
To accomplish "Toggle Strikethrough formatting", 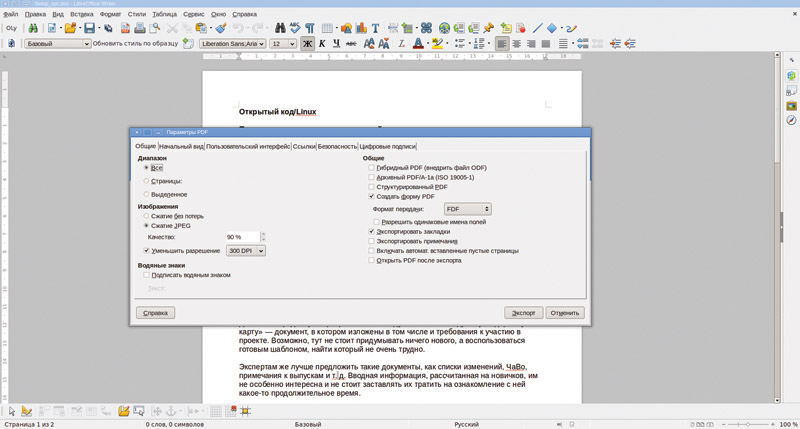I will coord(351,44).
